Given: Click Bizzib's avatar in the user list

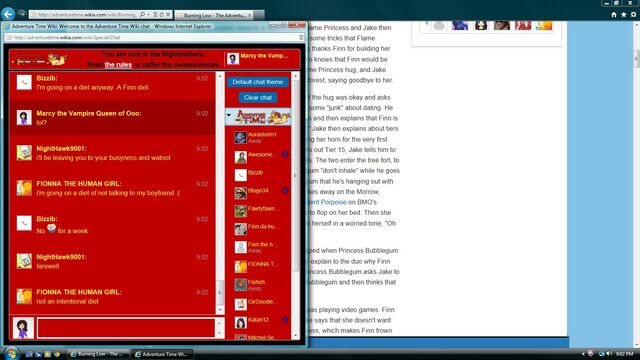Looking at the screenshot, I should click(x=240, y=175).
